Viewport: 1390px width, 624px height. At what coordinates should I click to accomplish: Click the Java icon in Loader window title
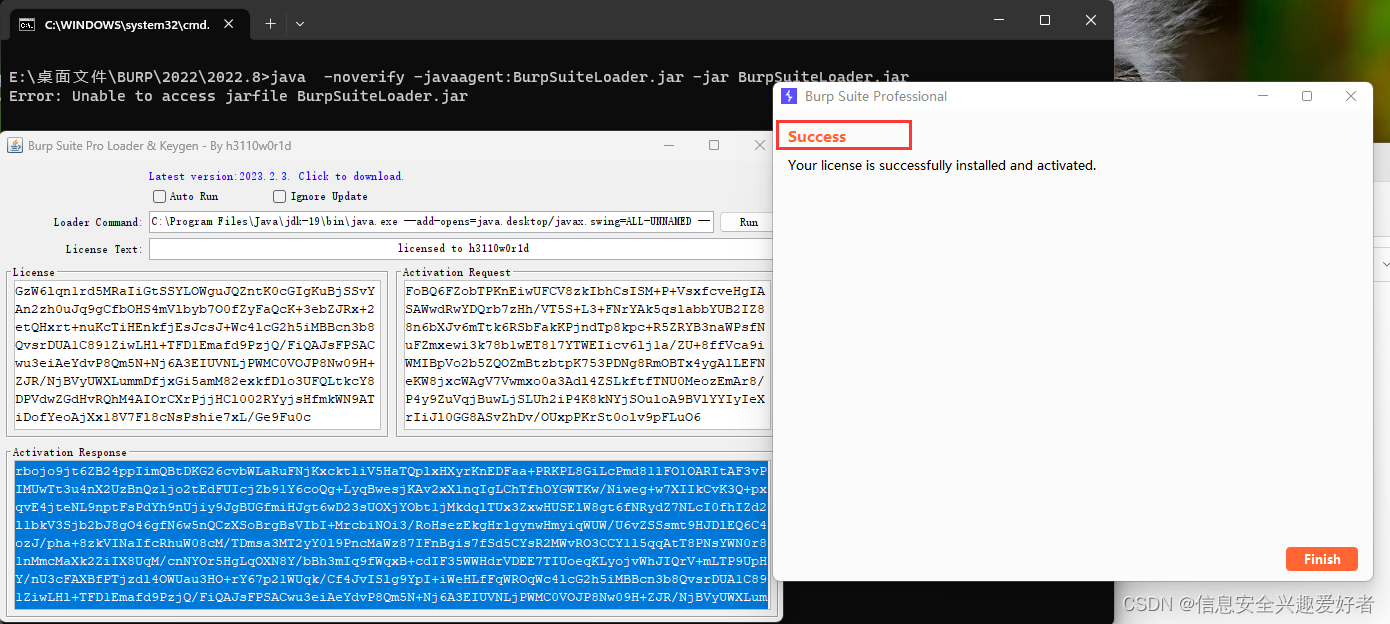[15, 145]
